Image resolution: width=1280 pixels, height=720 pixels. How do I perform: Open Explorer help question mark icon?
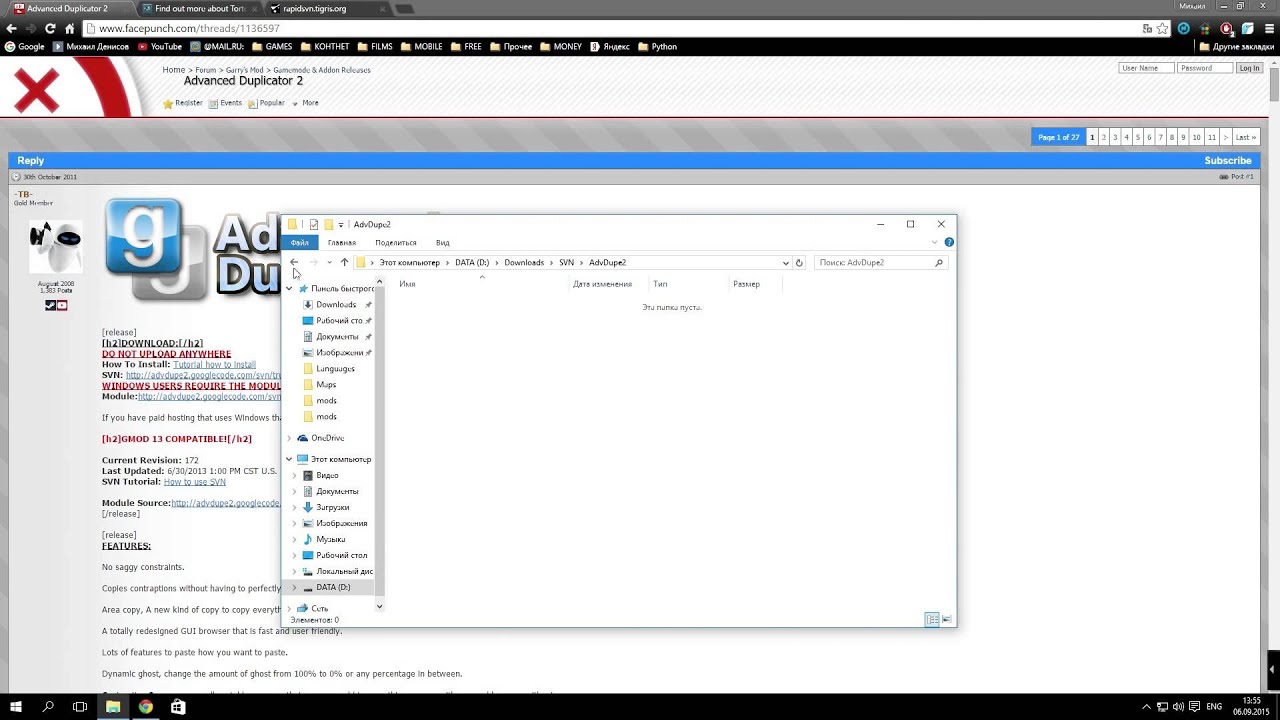pos(949,242)
